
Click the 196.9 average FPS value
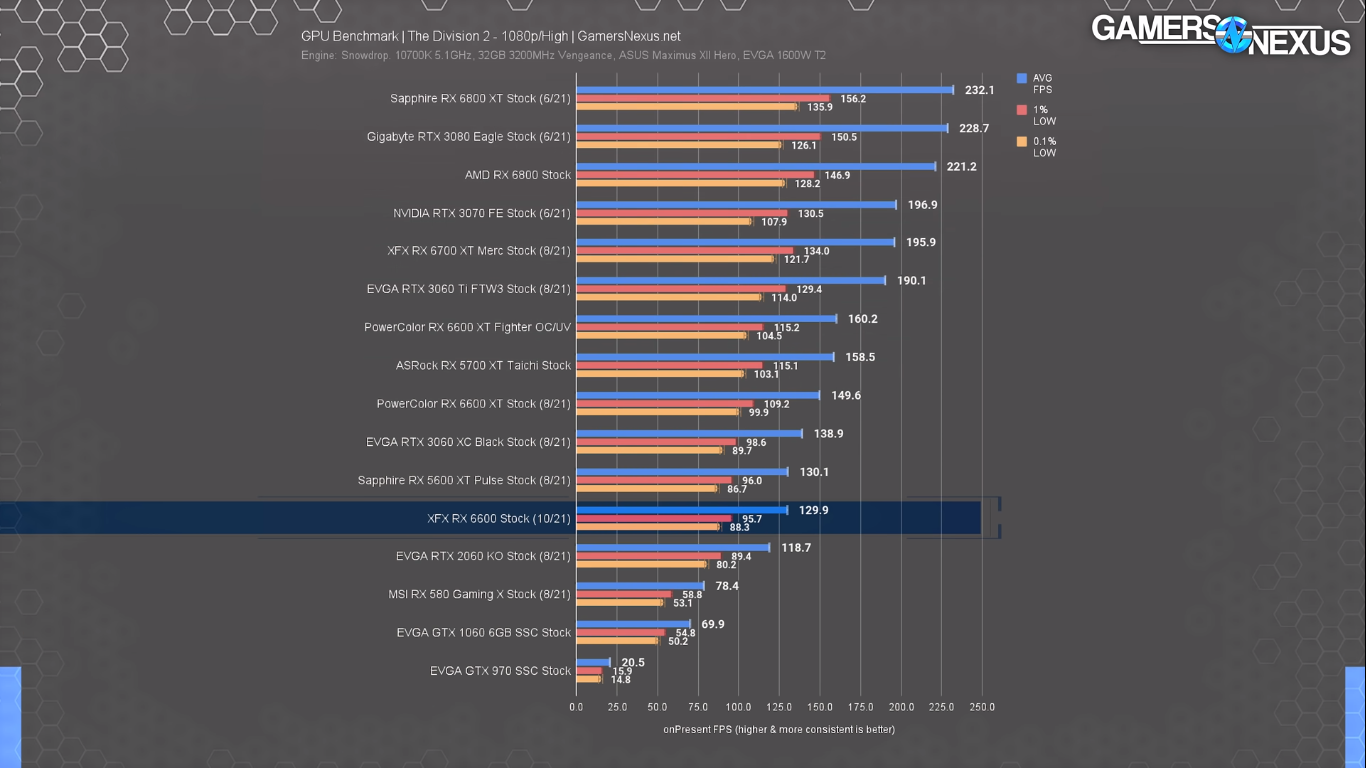tap(923, 204)
